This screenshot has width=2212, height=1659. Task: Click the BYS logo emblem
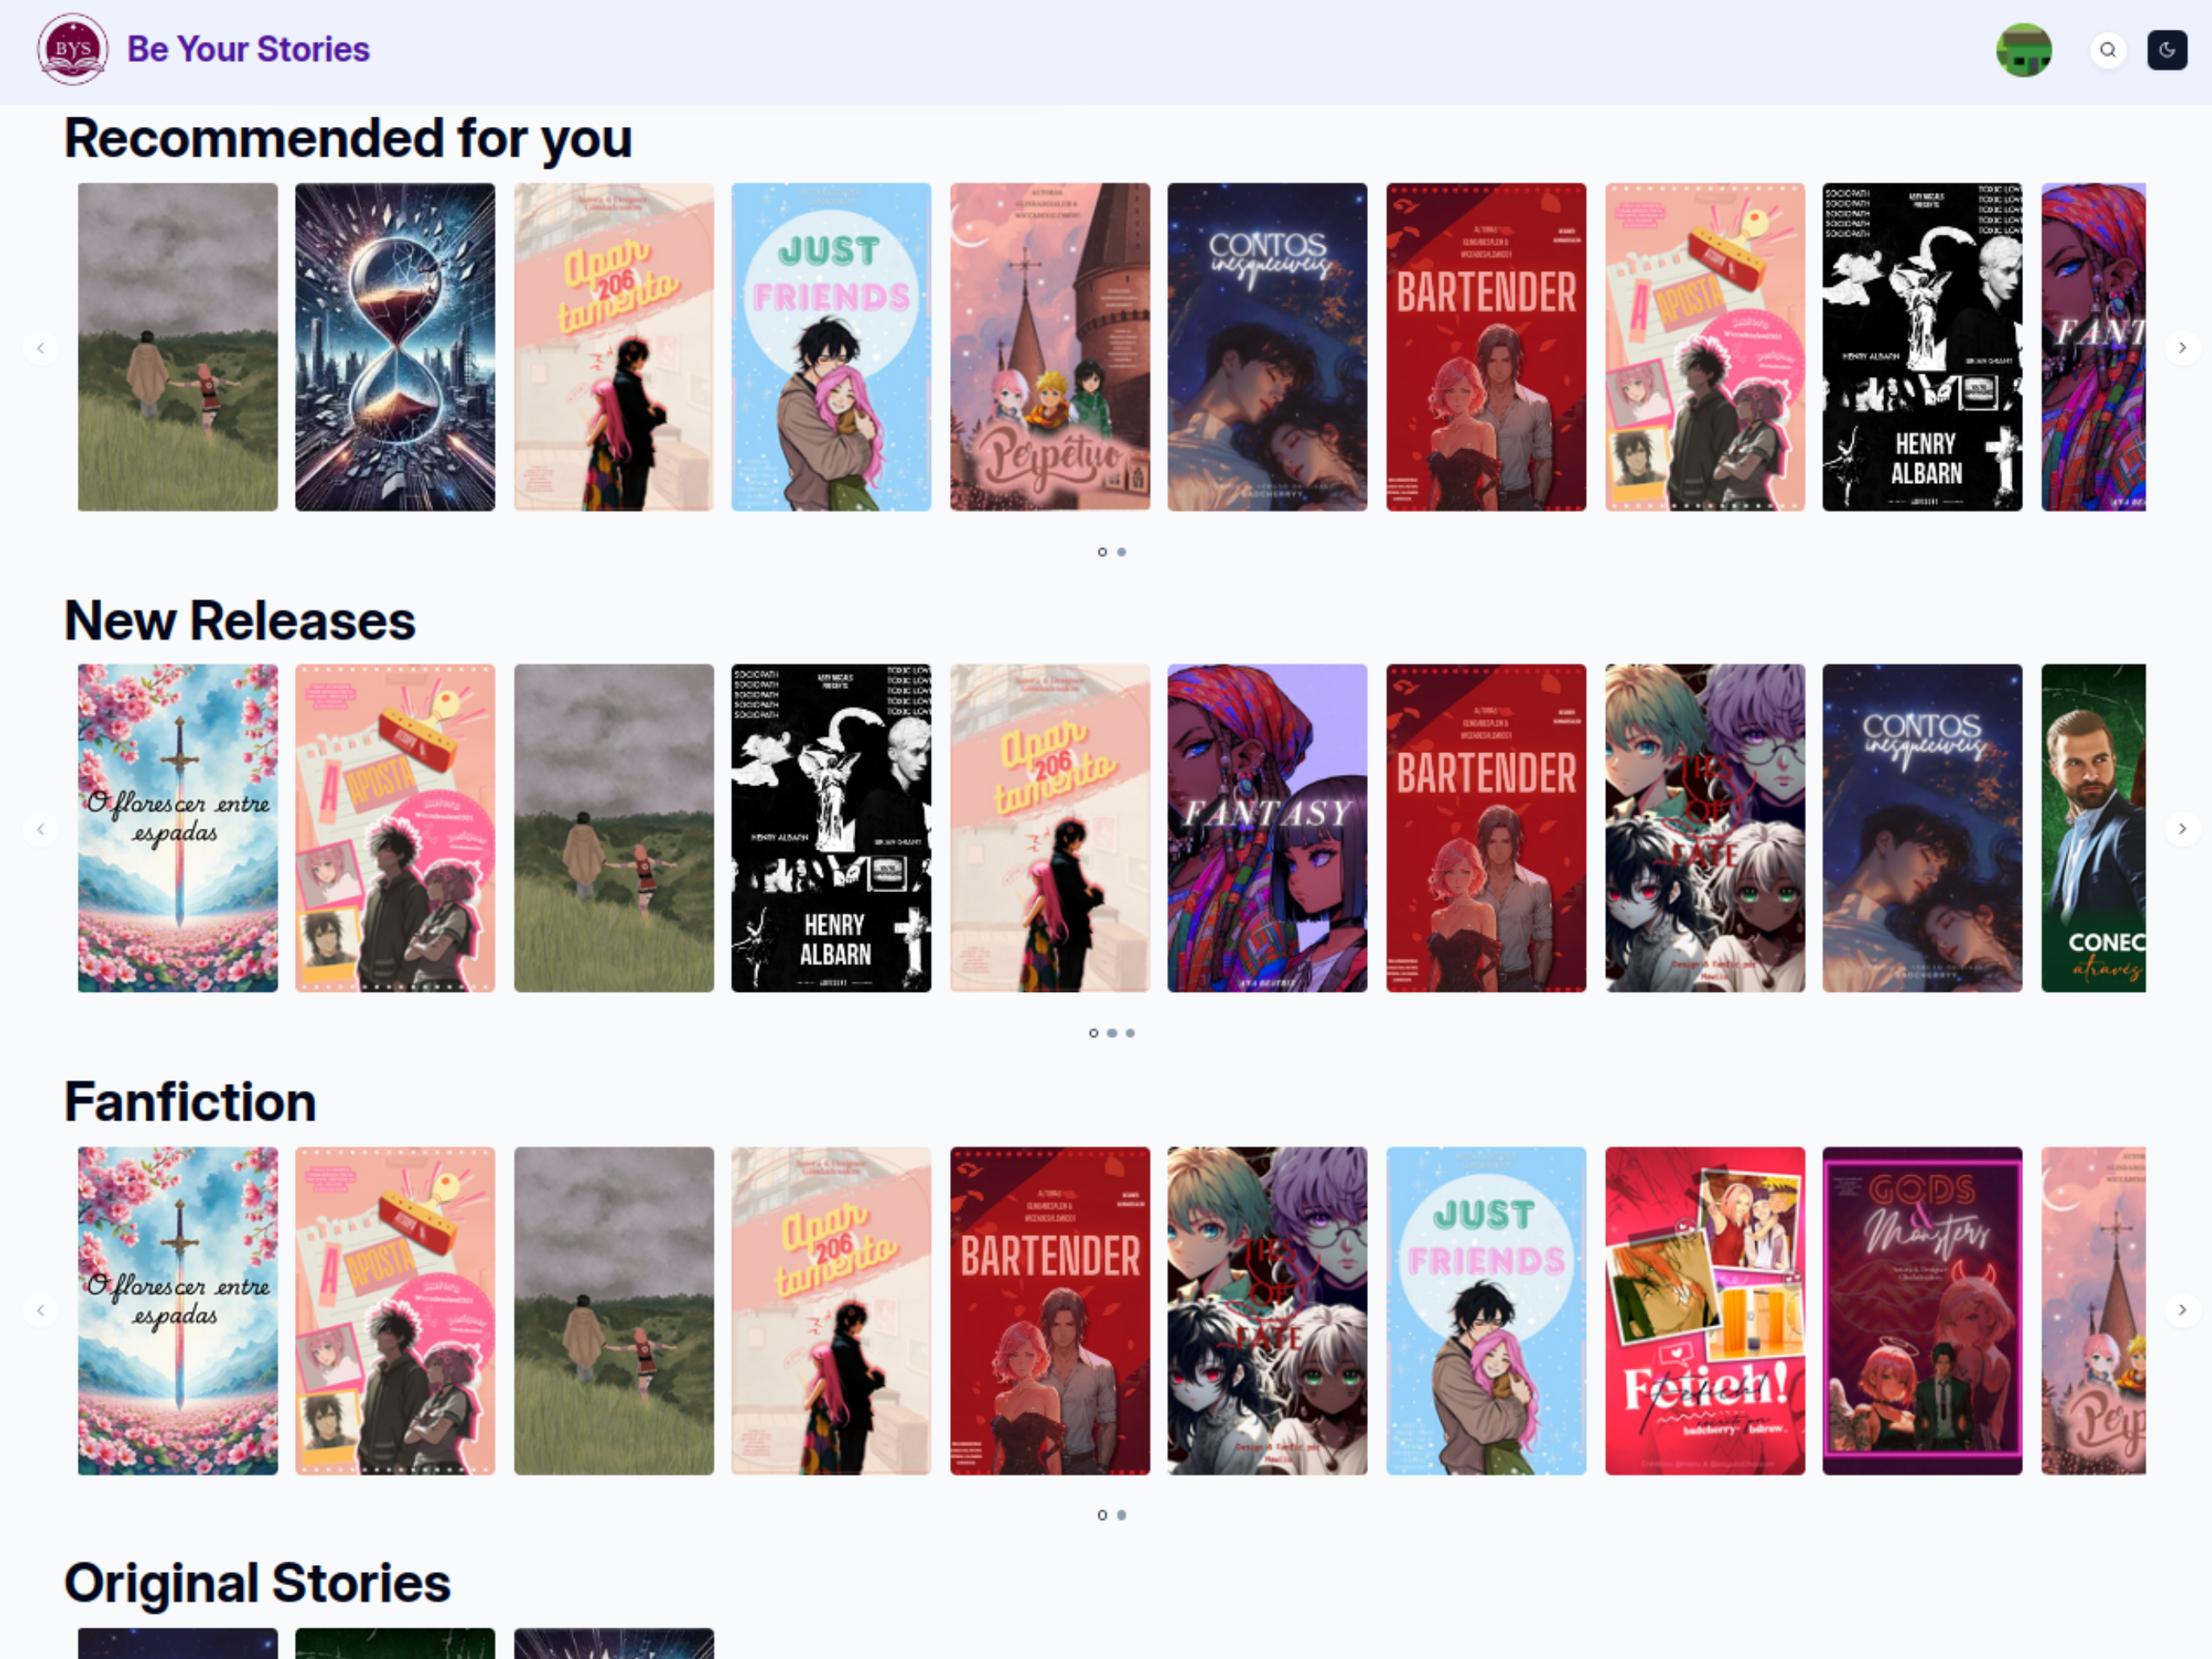[73, 49]
